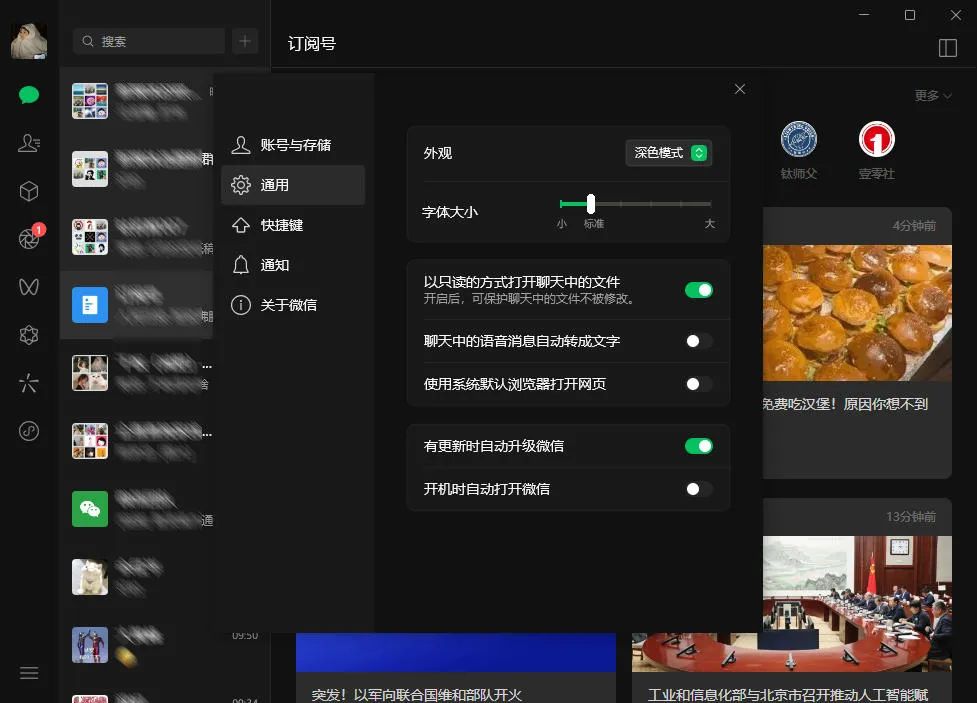Open the white cat avatar chat
The image size is (977, 703).
click(136, 577)
